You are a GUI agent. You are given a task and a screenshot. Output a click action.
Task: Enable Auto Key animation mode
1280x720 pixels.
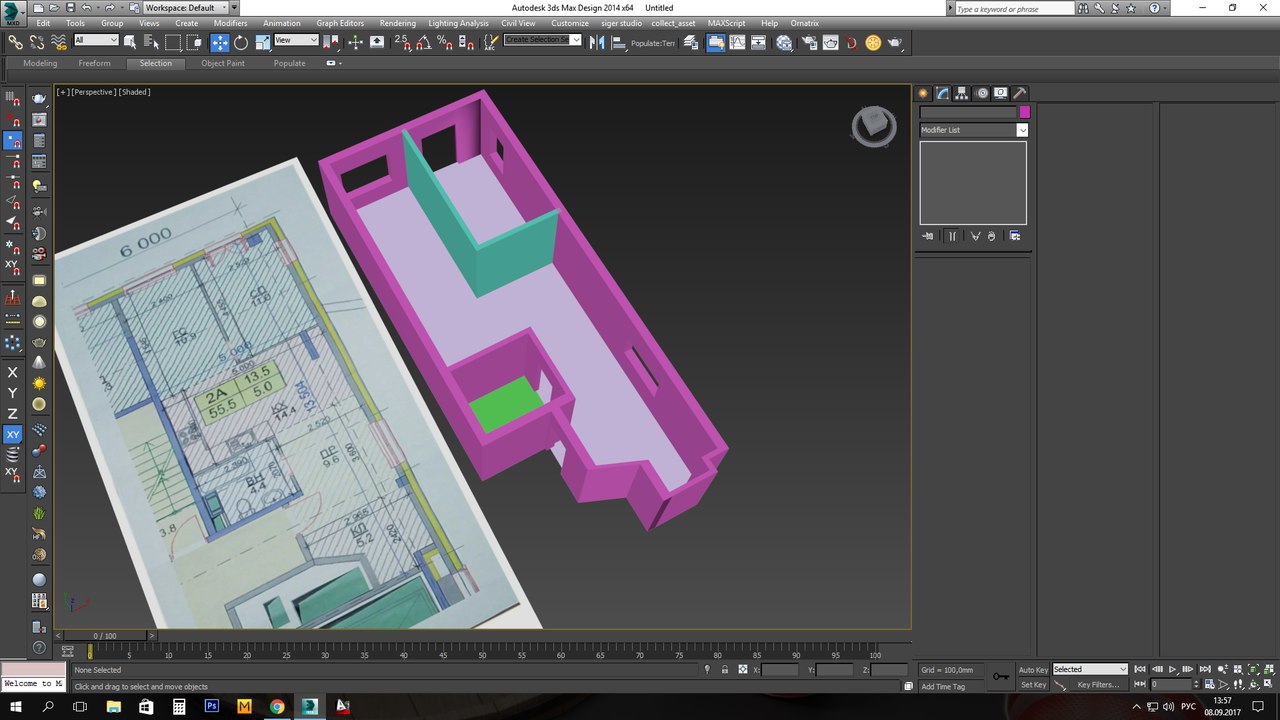point(1033,670)
